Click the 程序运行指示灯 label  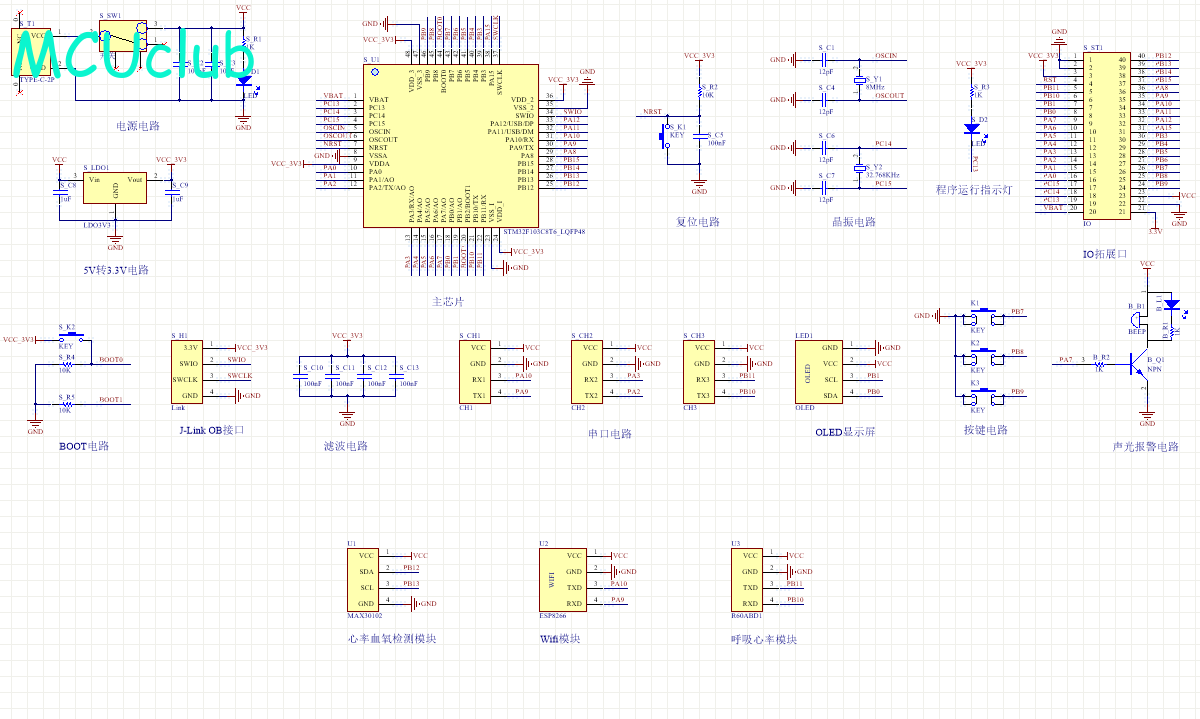974,190
